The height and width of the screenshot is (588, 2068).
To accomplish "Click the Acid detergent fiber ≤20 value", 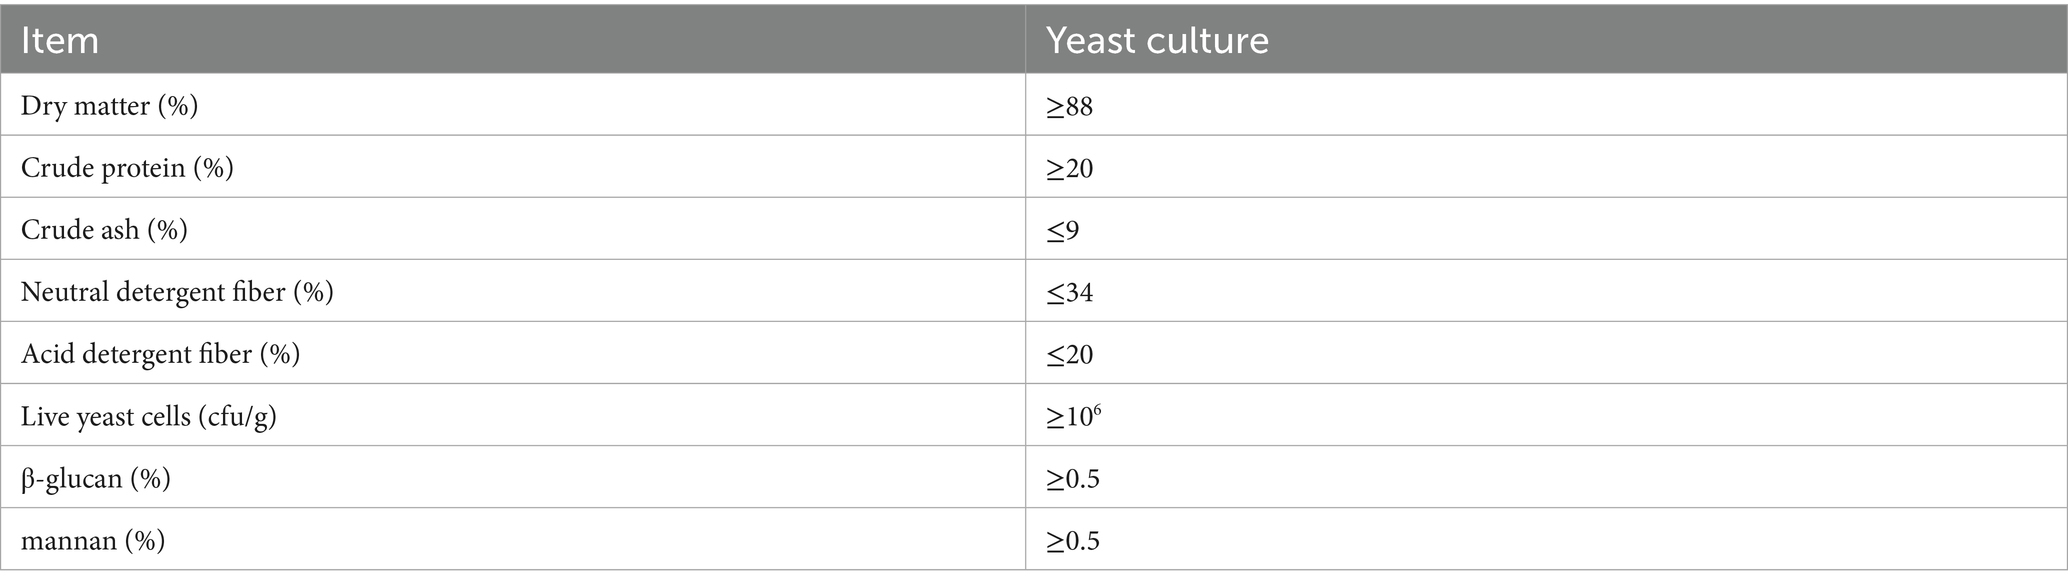I will click(1070, 354).
